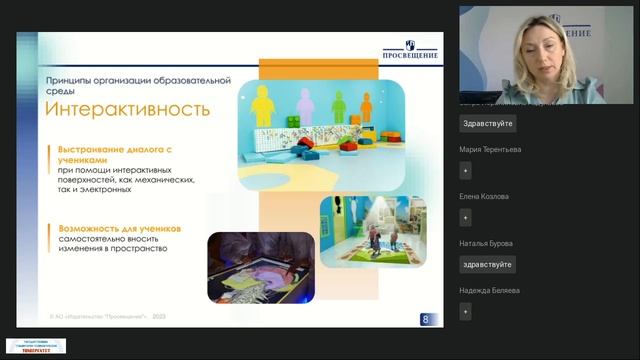The width and height of the screenshot is (640, 360).
Task: Click the interactive light table photo
Action: [x=261, y=268]
